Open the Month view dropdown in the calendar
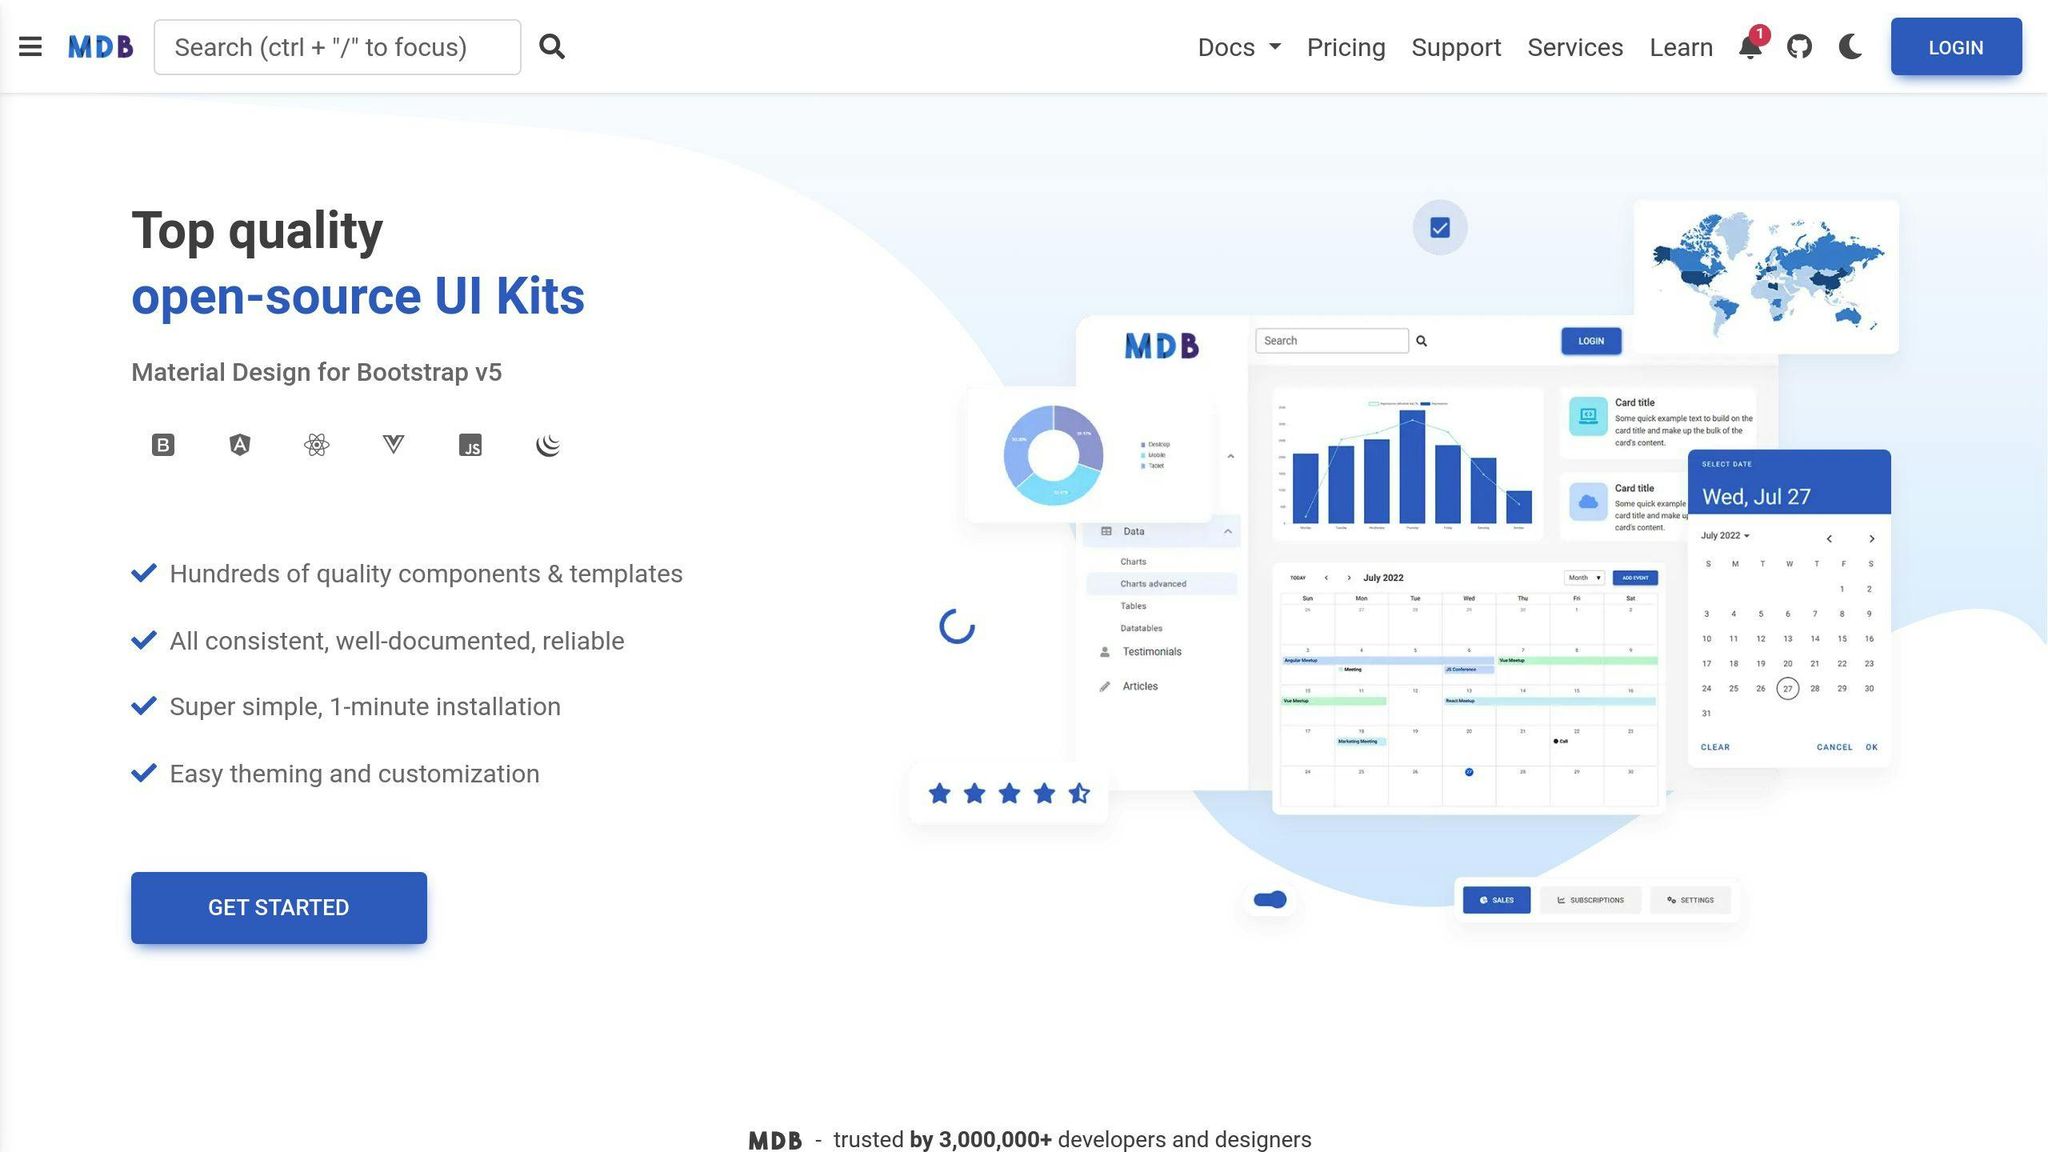The image size is (2048, 1152). click(1583, 577)
